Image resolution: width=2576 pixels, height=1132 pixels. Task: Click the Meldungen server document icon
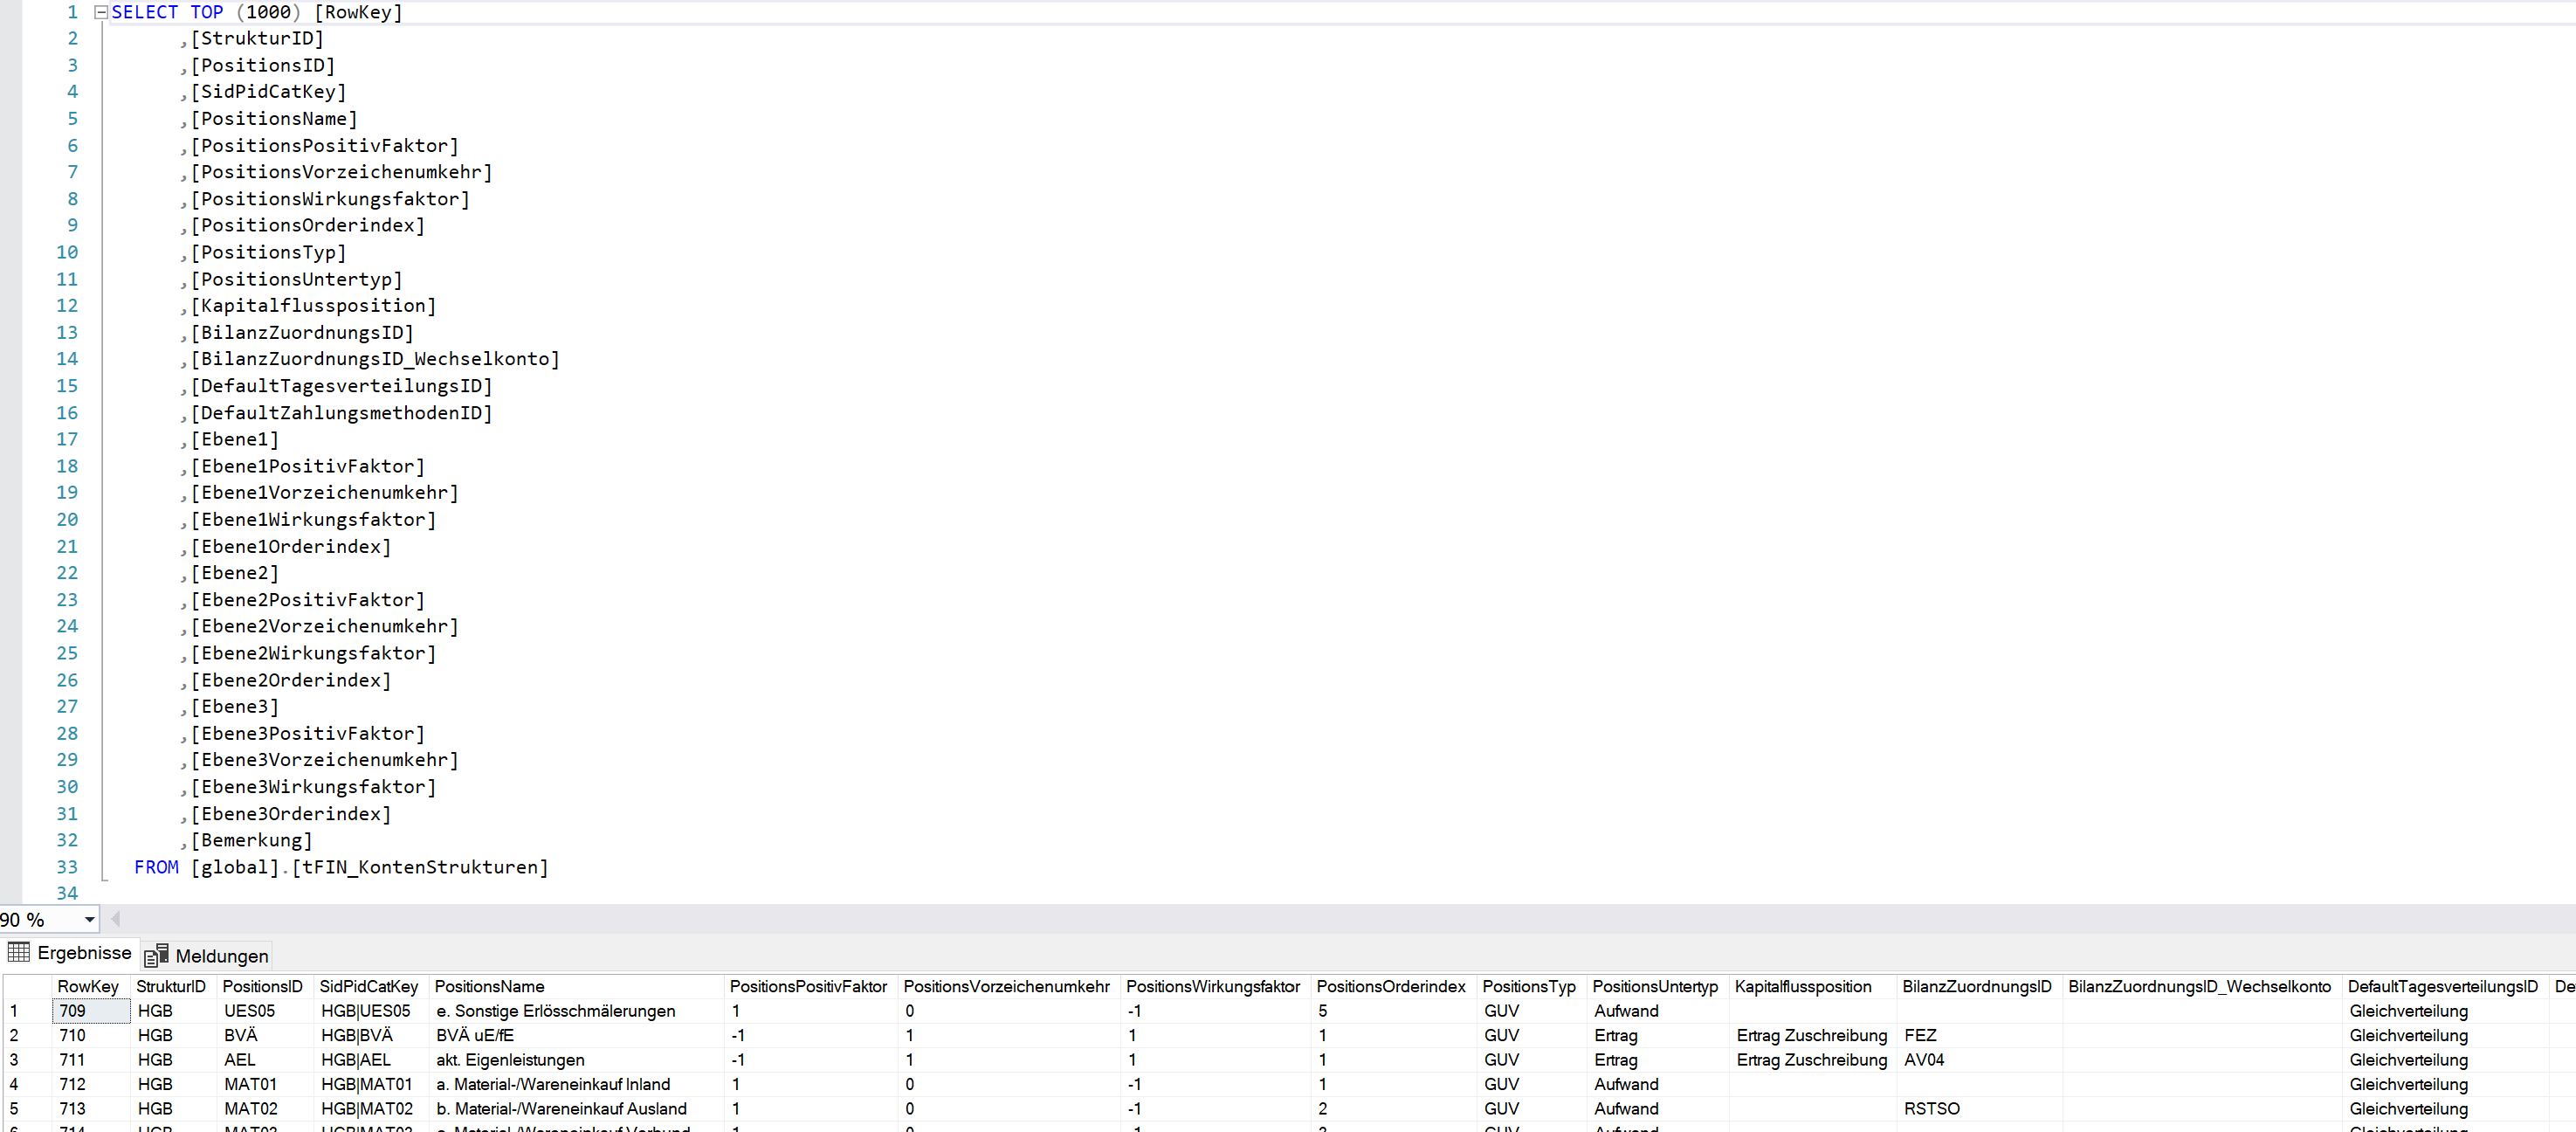click(156, 956)
